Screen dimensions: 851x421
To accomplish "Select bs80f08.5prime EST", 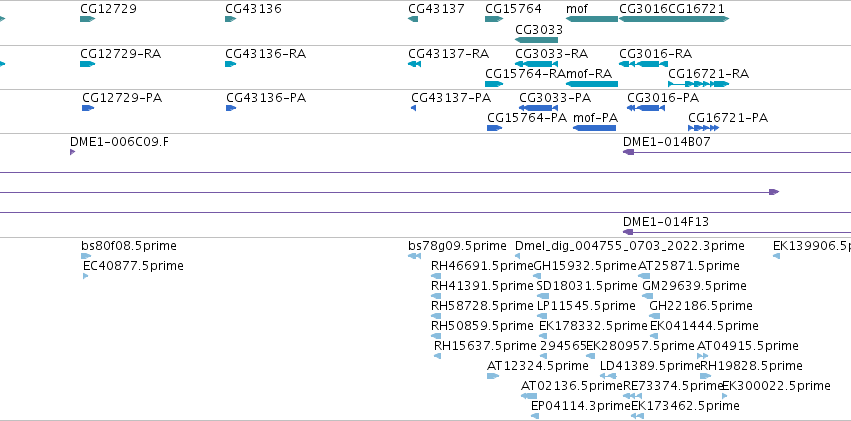I will coord(86,256).
